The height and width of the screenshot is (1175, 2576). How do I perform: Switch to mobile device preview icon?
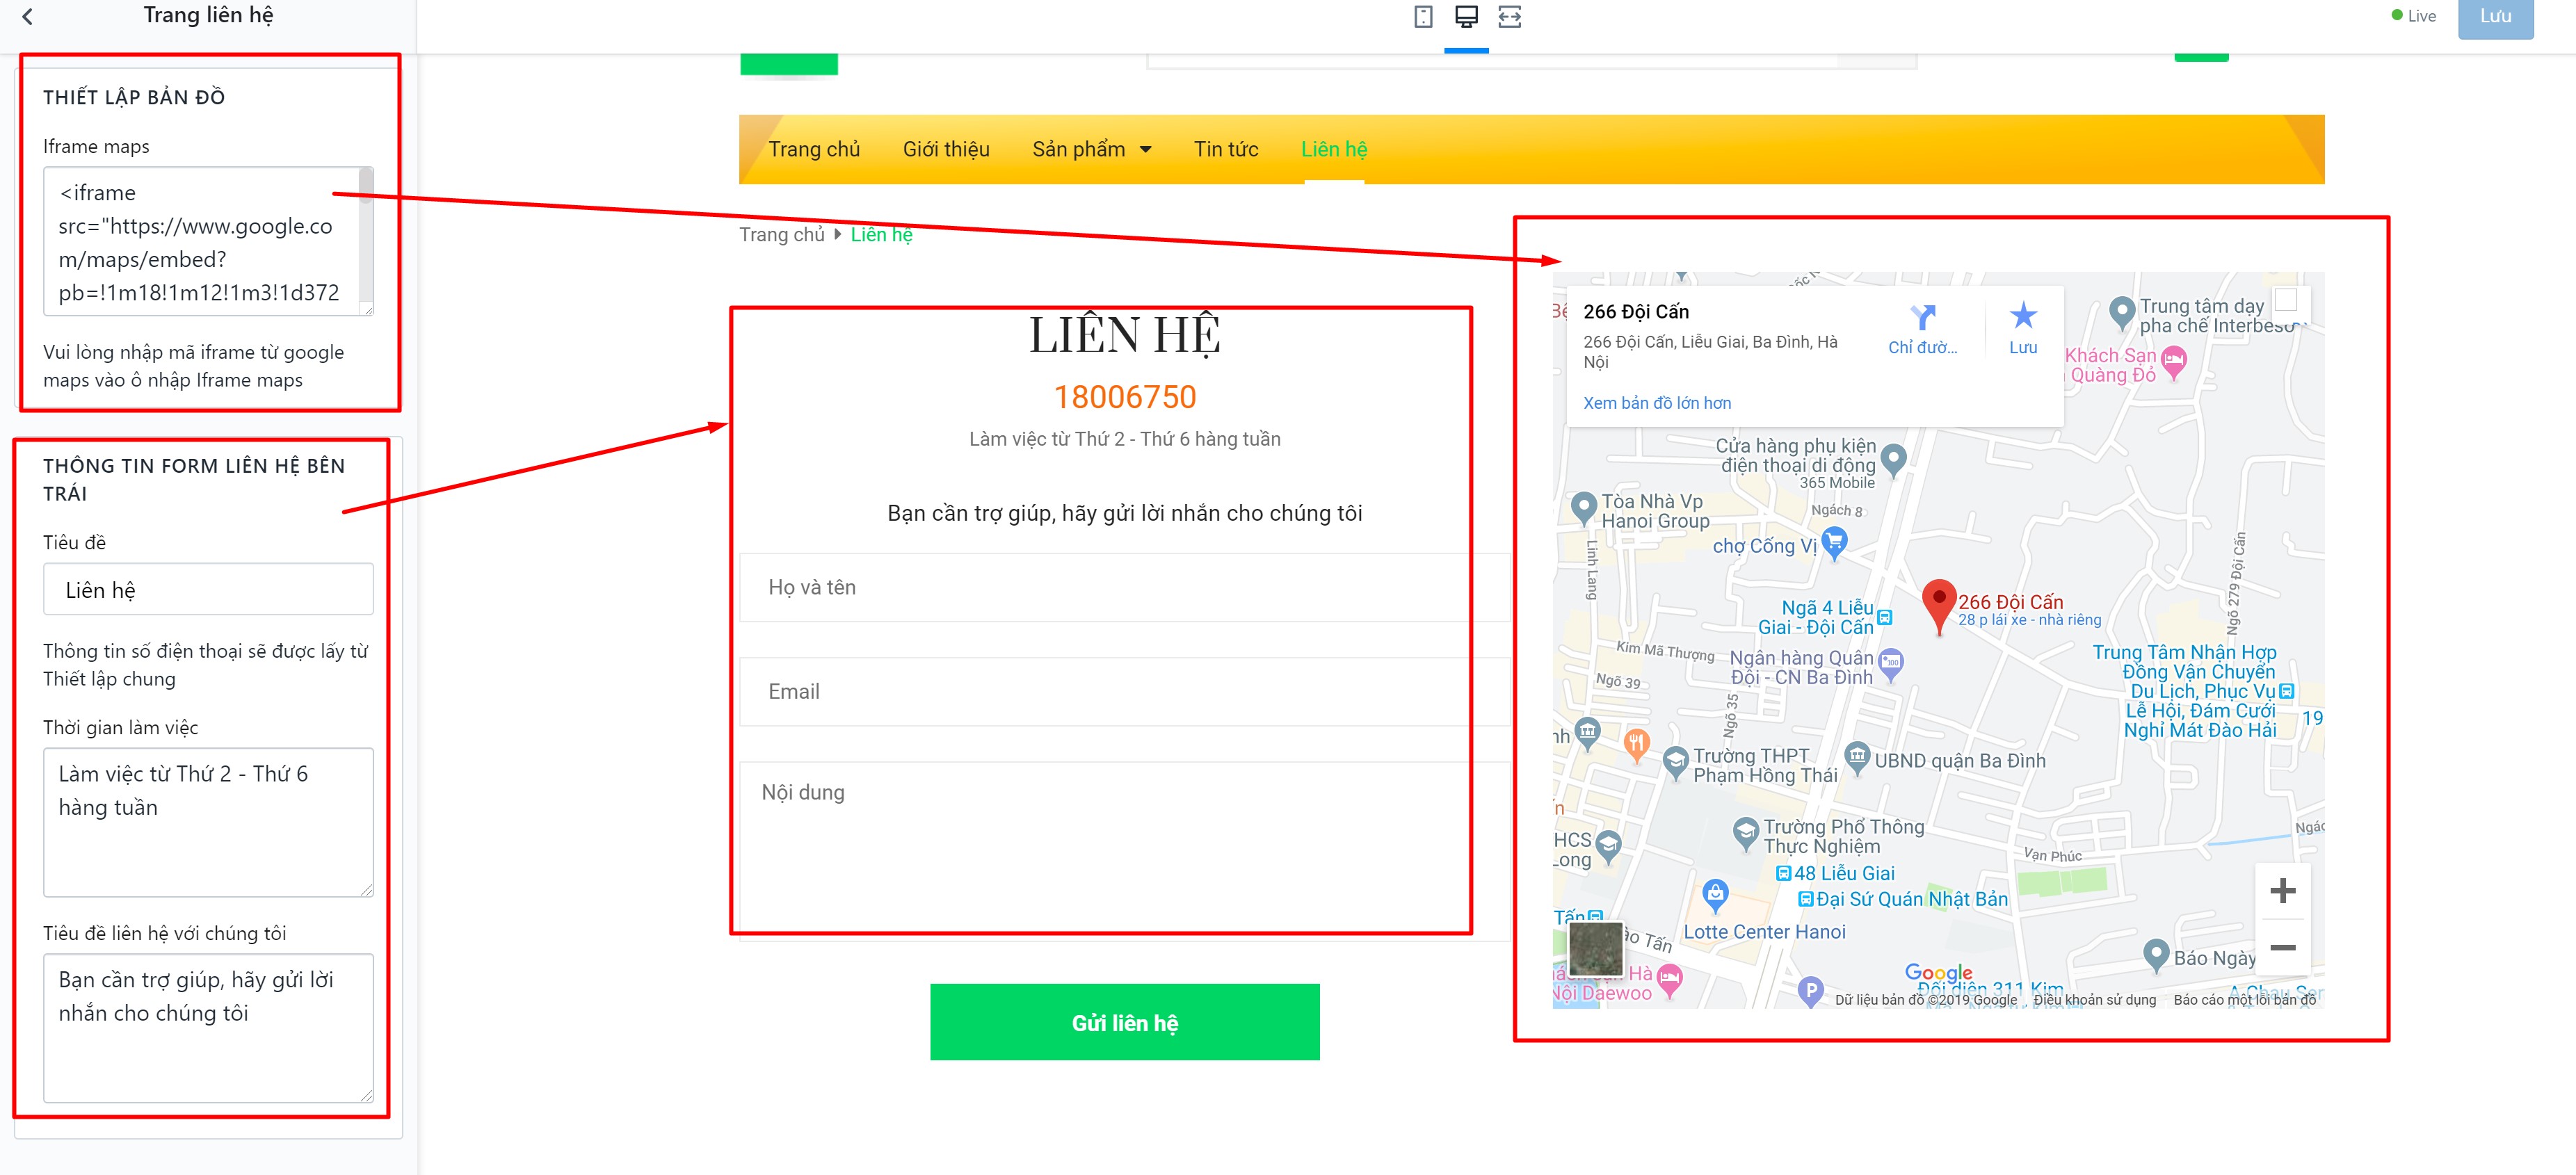1423,16
